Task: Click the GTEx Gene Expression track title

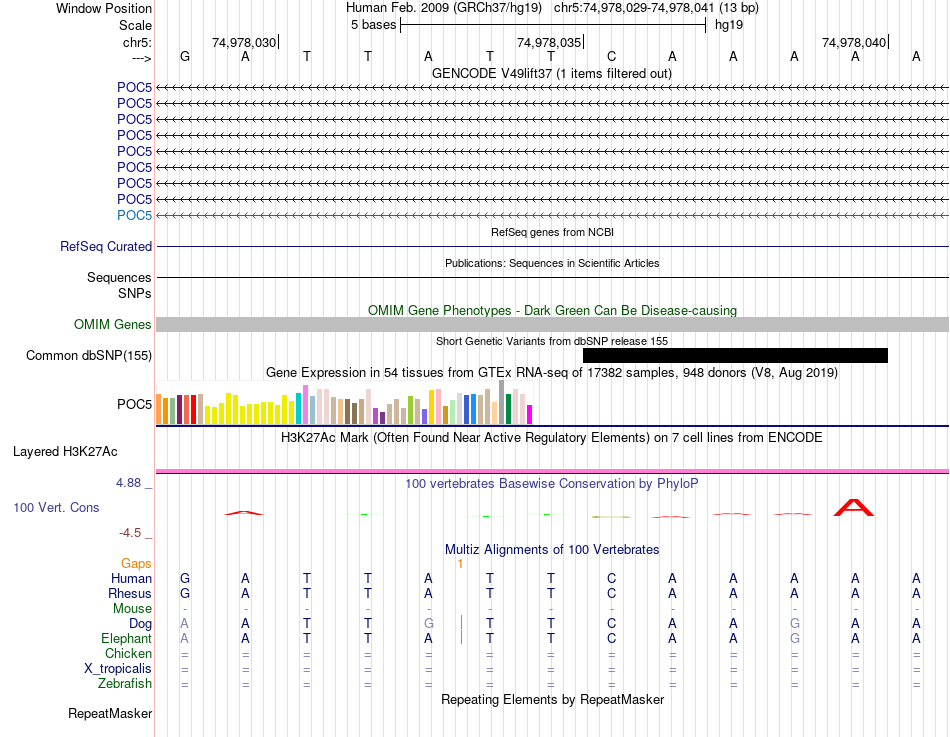Action: pos(552,372)
